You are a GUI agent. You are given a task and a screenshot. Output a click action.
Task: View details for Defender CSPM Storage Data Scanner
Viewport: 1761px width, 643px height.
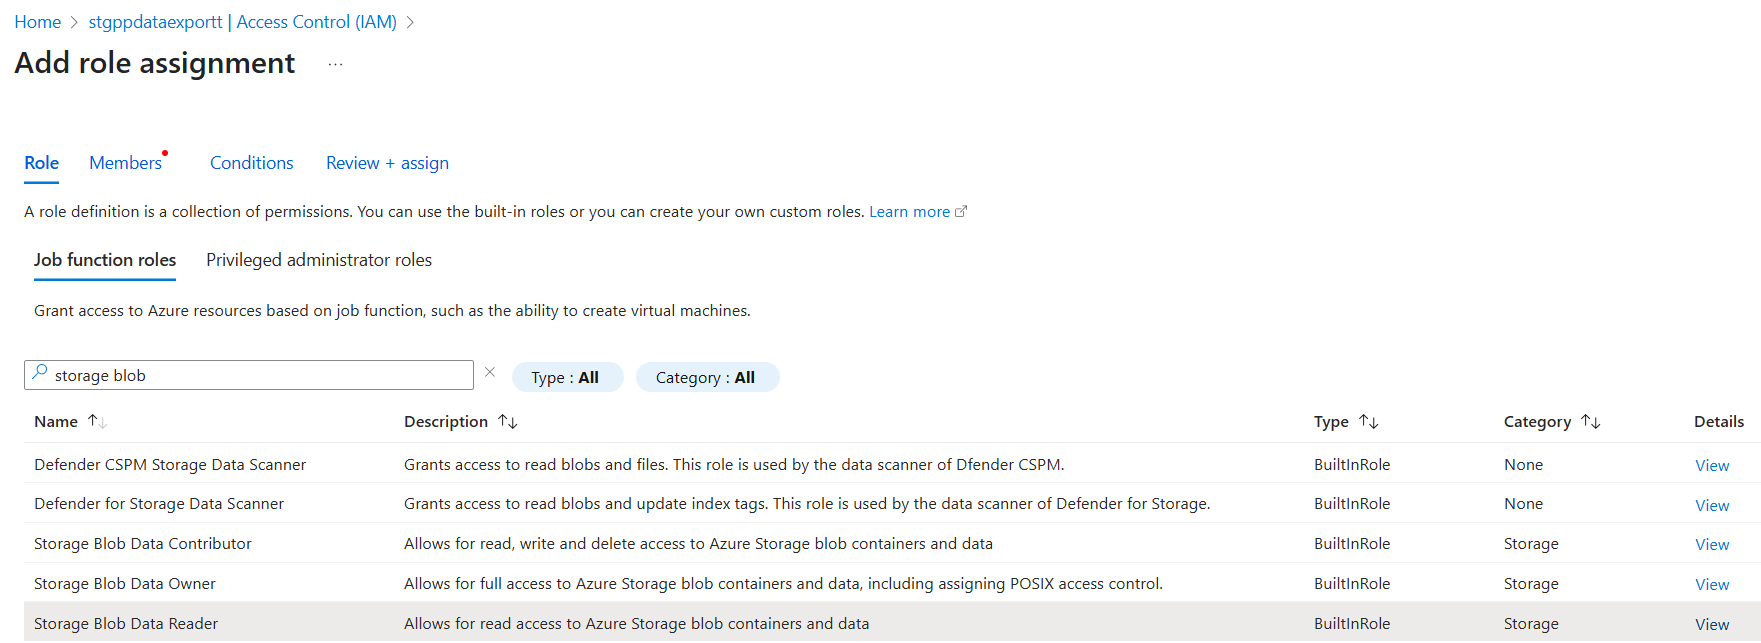1712,465
